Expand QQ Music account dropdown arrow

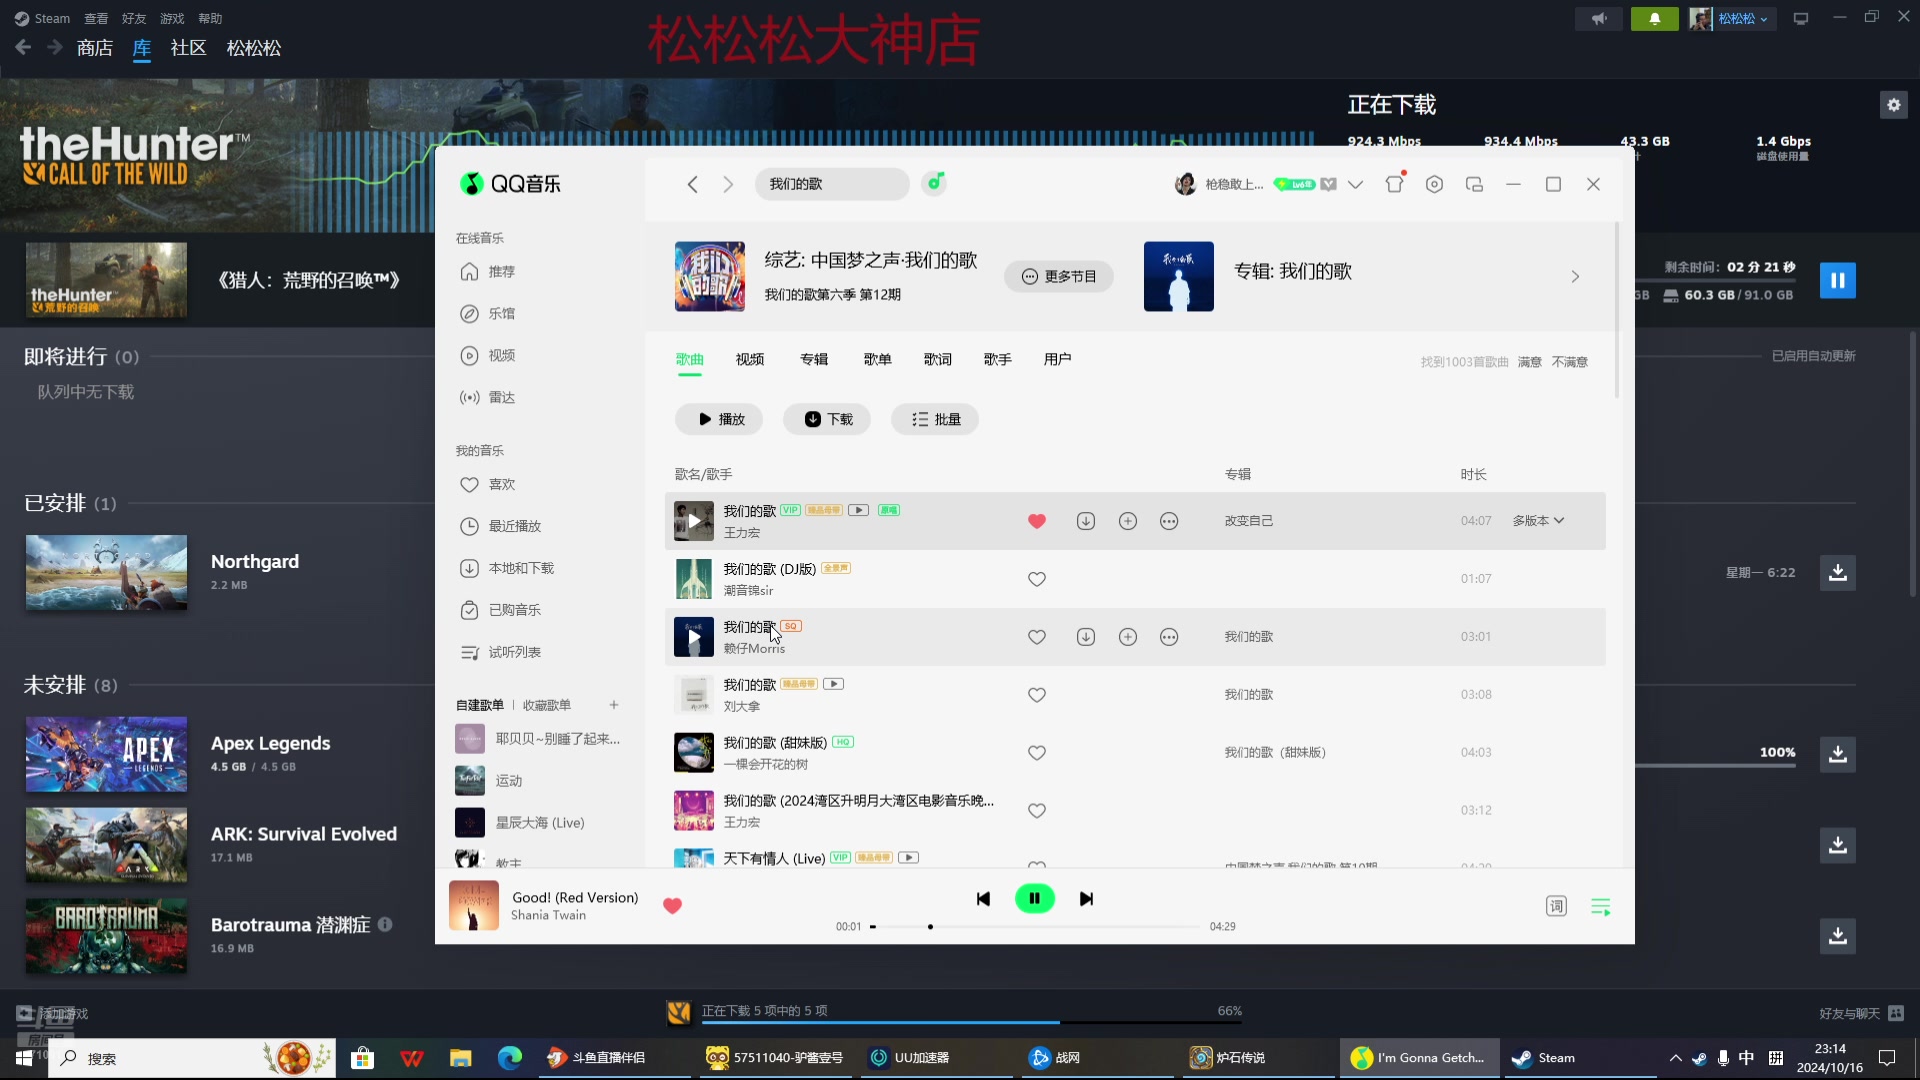1355,185
